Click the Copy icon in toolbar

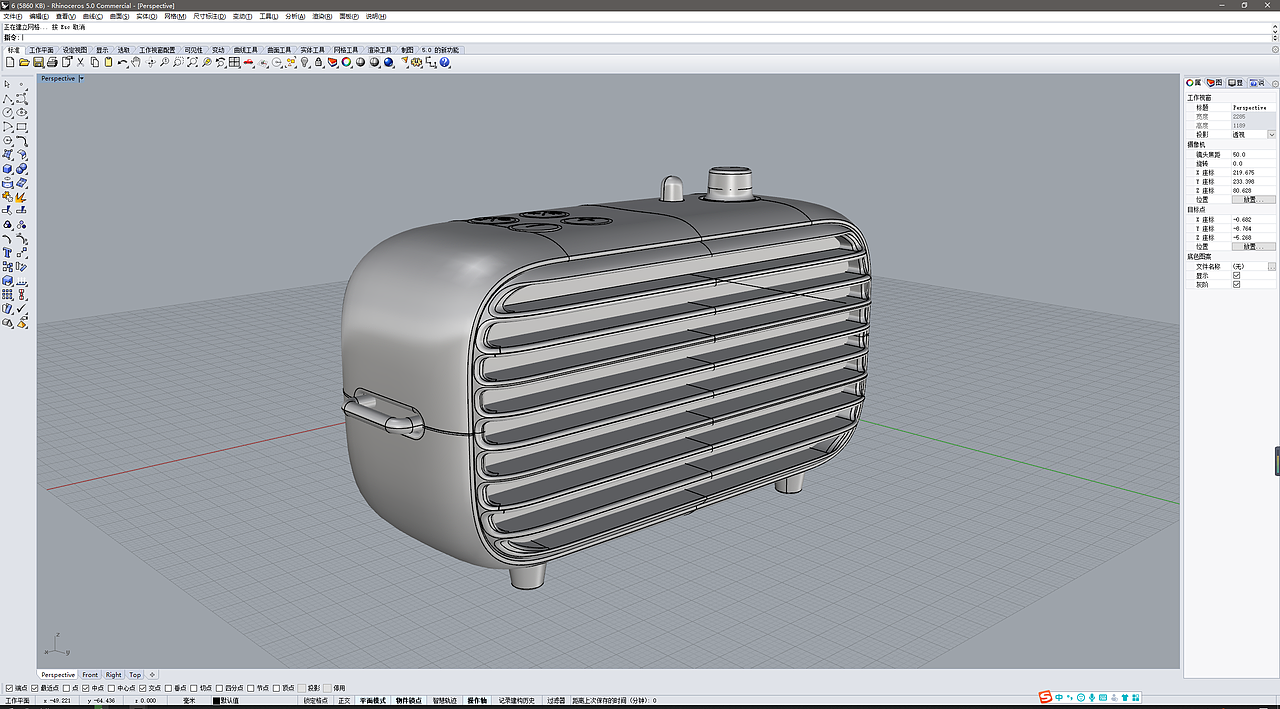click(94, 62)
